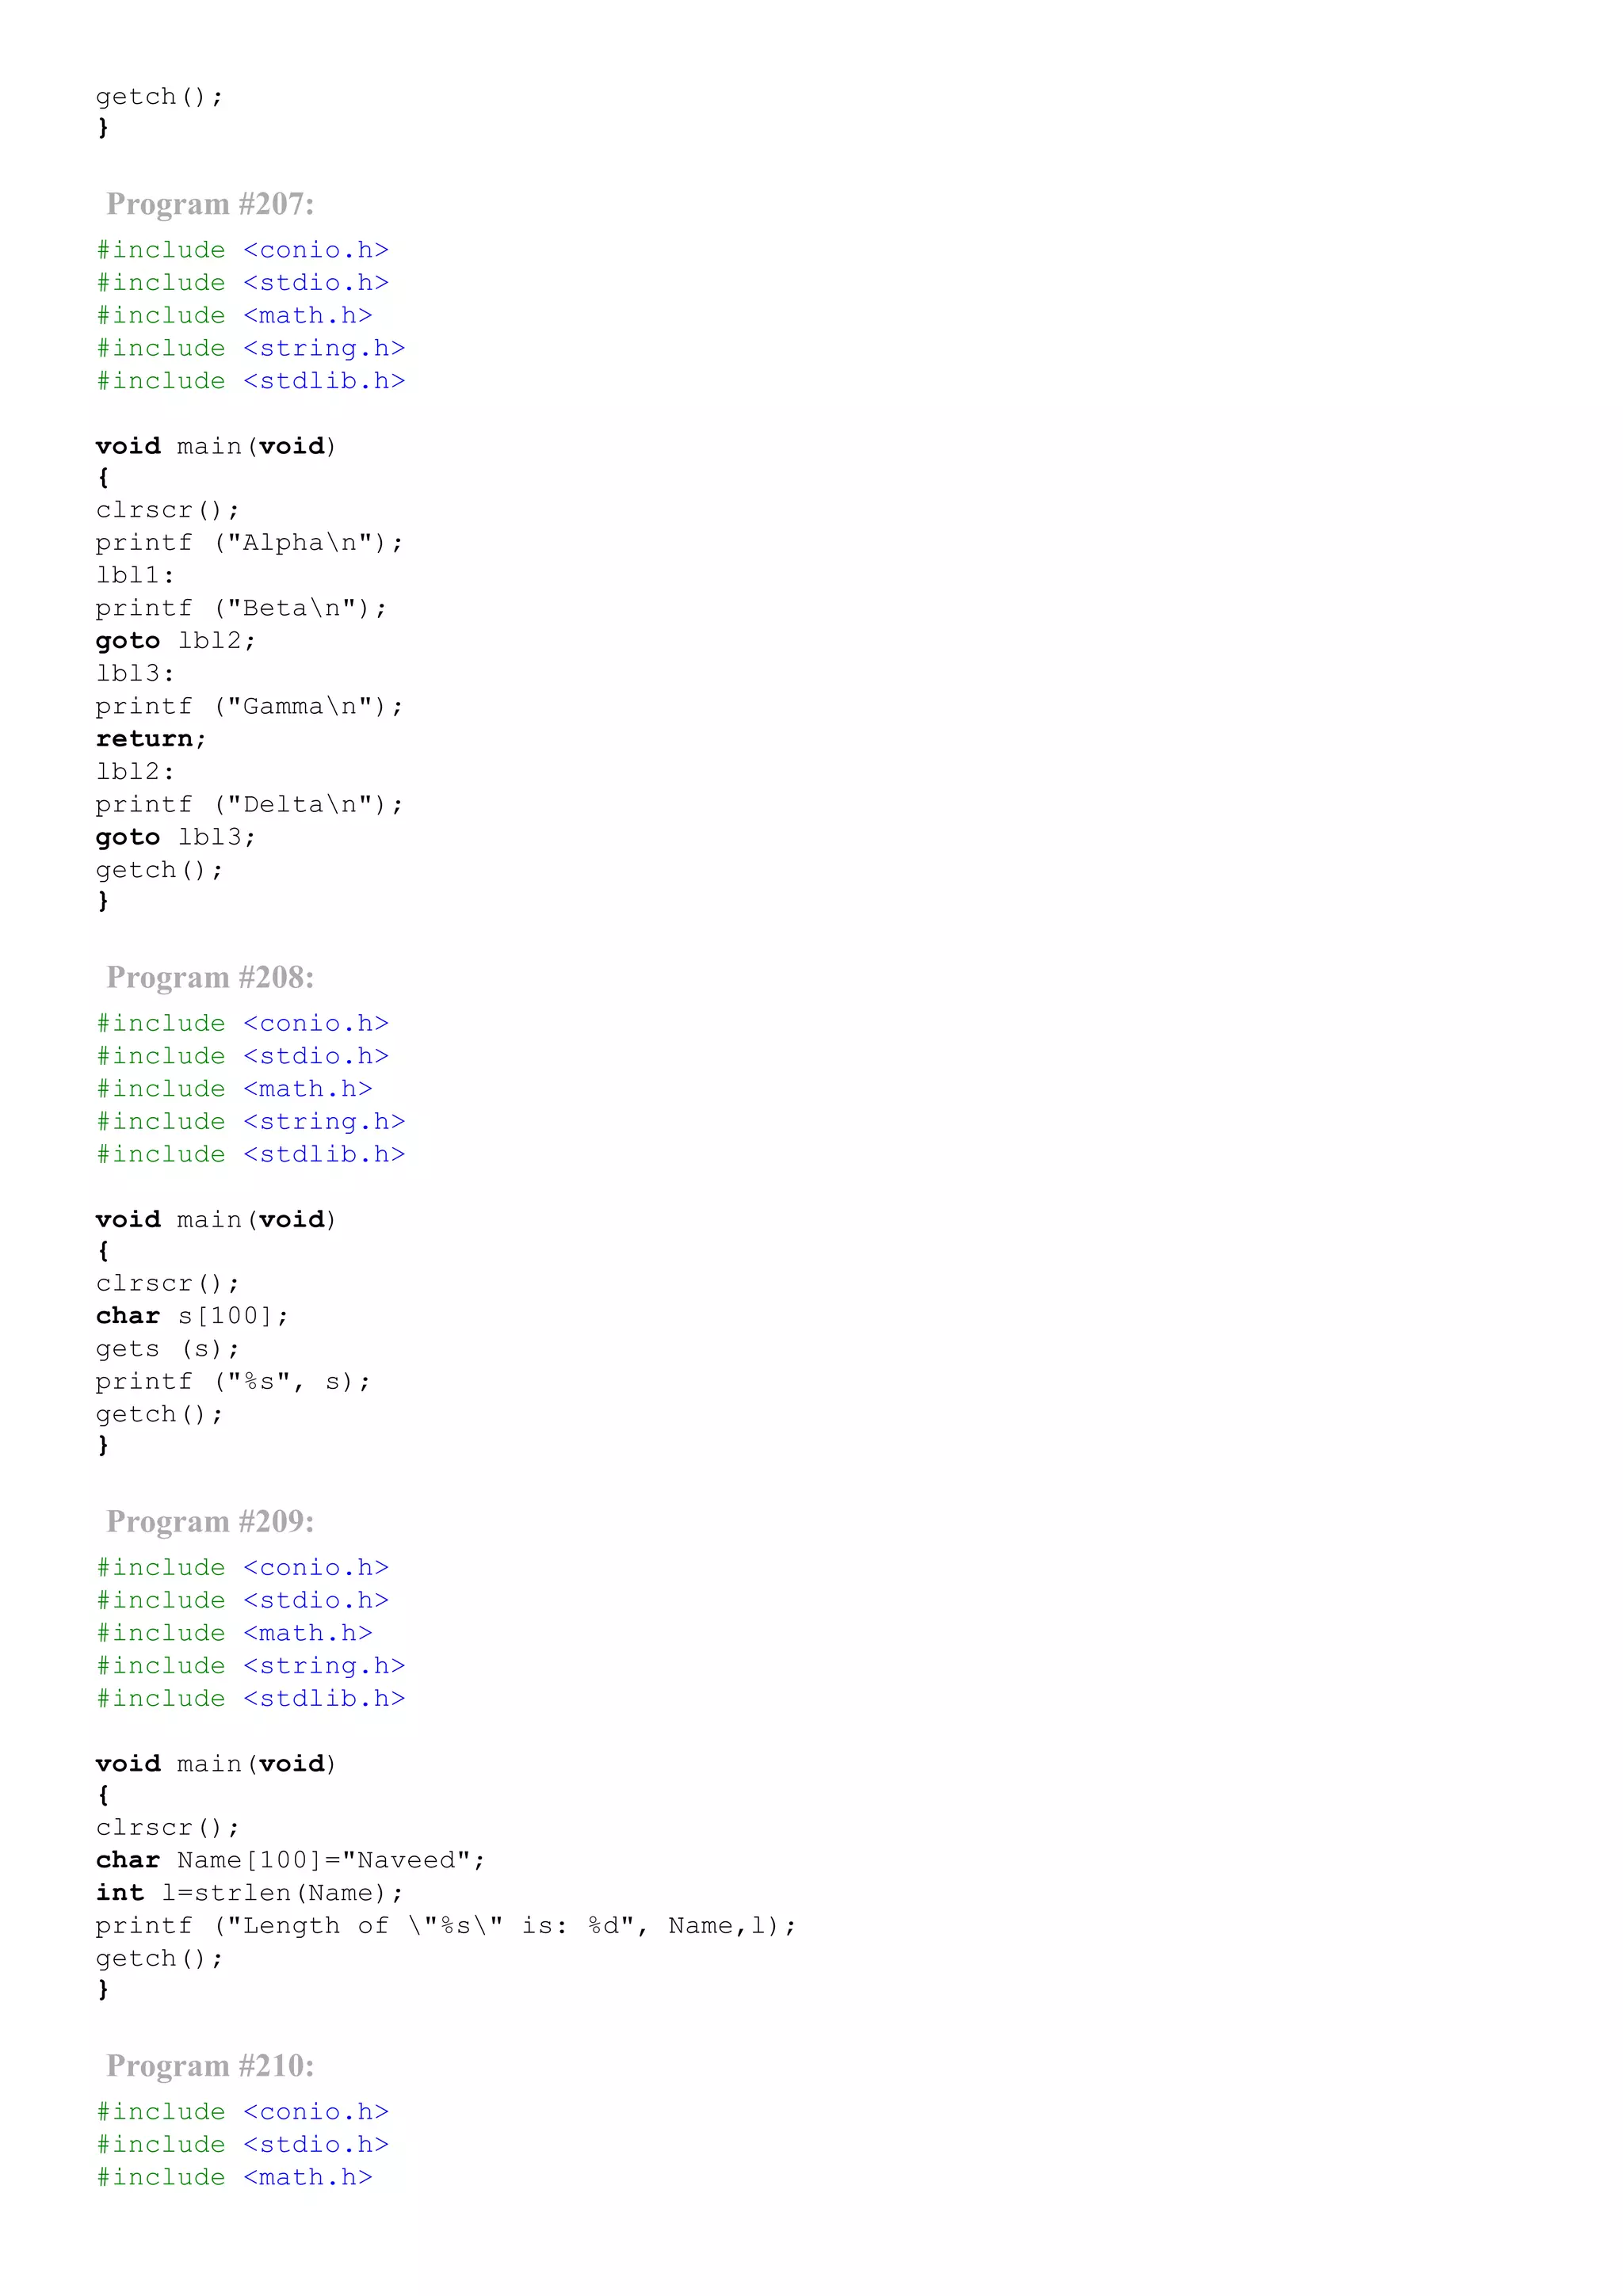Click "void main(void)" in Program #208

pyautogui.click(x=216, y=1220)
